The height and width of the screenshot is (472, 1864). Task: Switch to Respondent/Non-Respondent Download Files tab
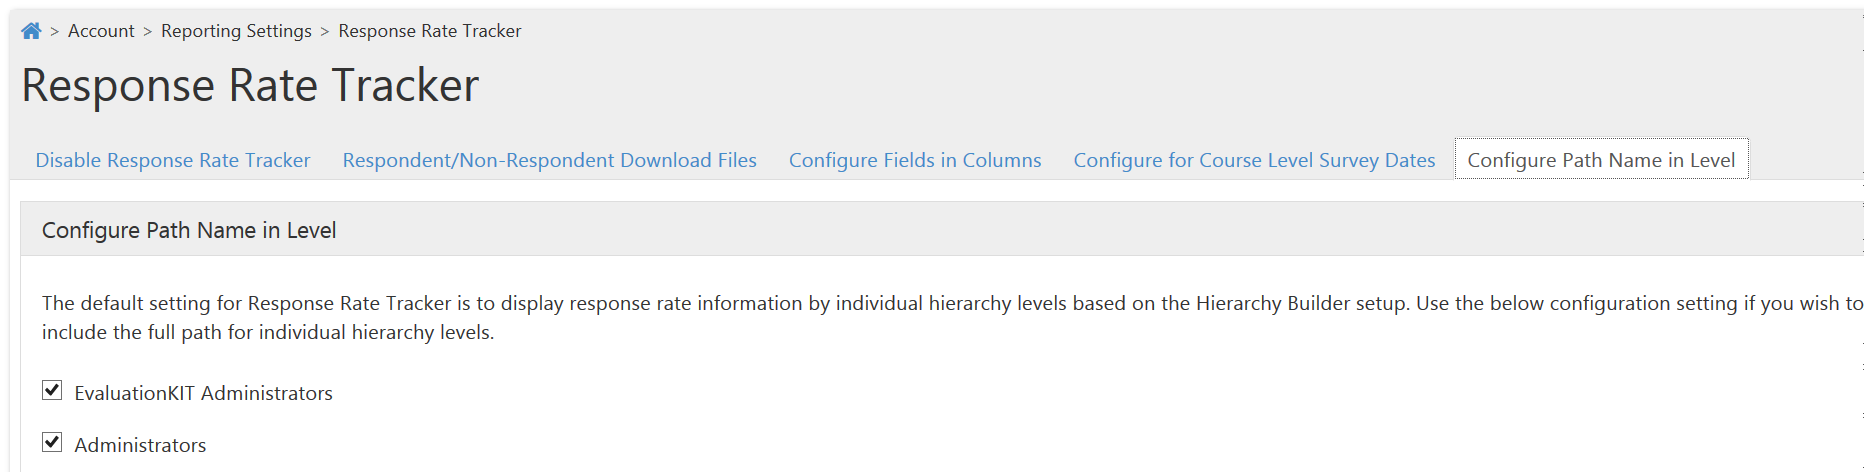tap(550, 160)
